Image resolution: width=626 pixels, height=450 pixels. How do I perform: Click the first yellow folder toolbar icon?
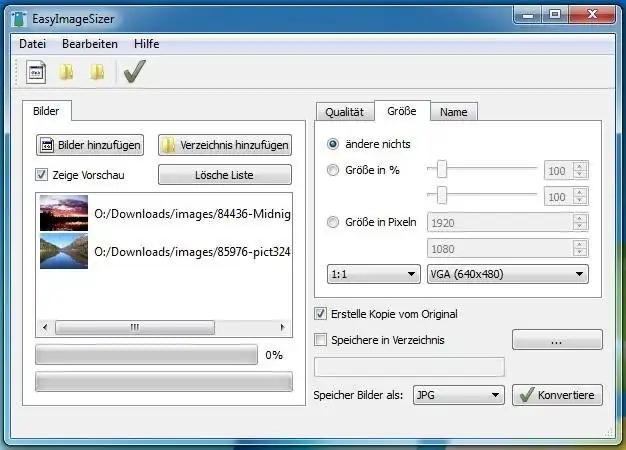tap(66, 72)
